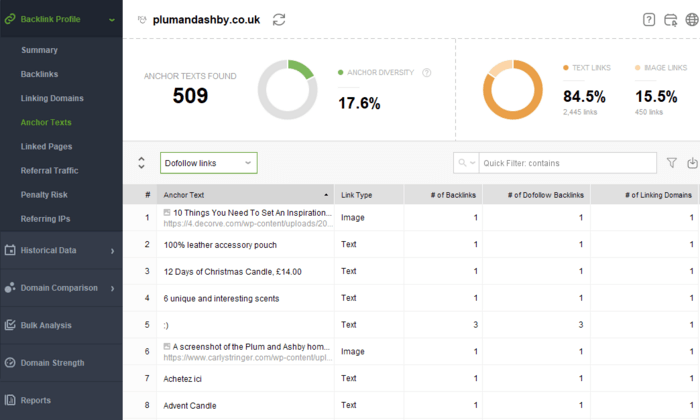This screenshot has width=700, height=420.
Task: Open the help question-mark icon in header
Action: click(649, 20)
